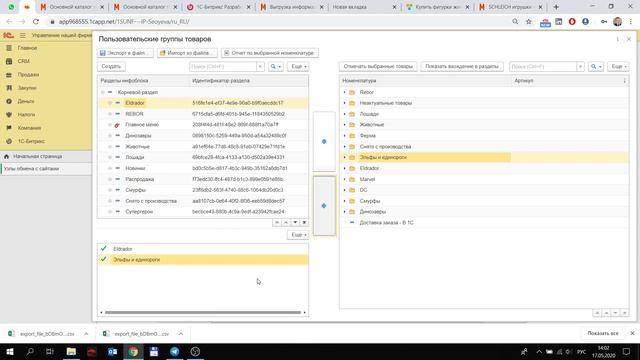Viewport: 640px width, 360px height.
Task: Open the Главное sidebar section
Action: point(27,48)
